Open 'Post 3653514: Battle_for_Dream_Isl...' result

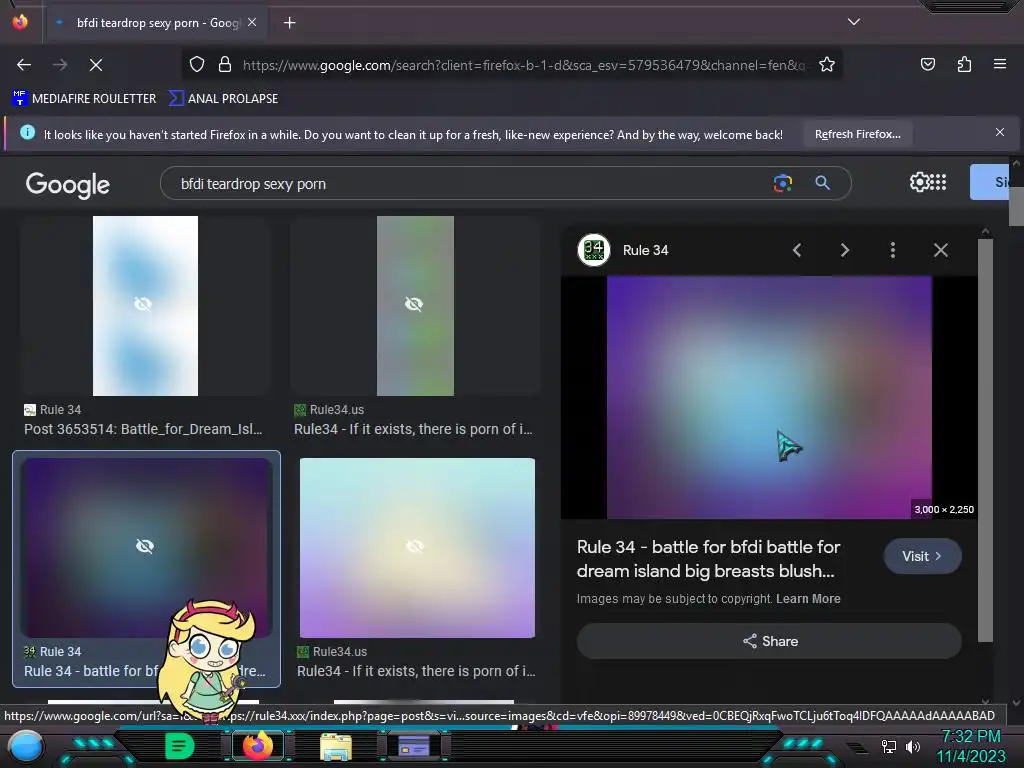[143, 429]
